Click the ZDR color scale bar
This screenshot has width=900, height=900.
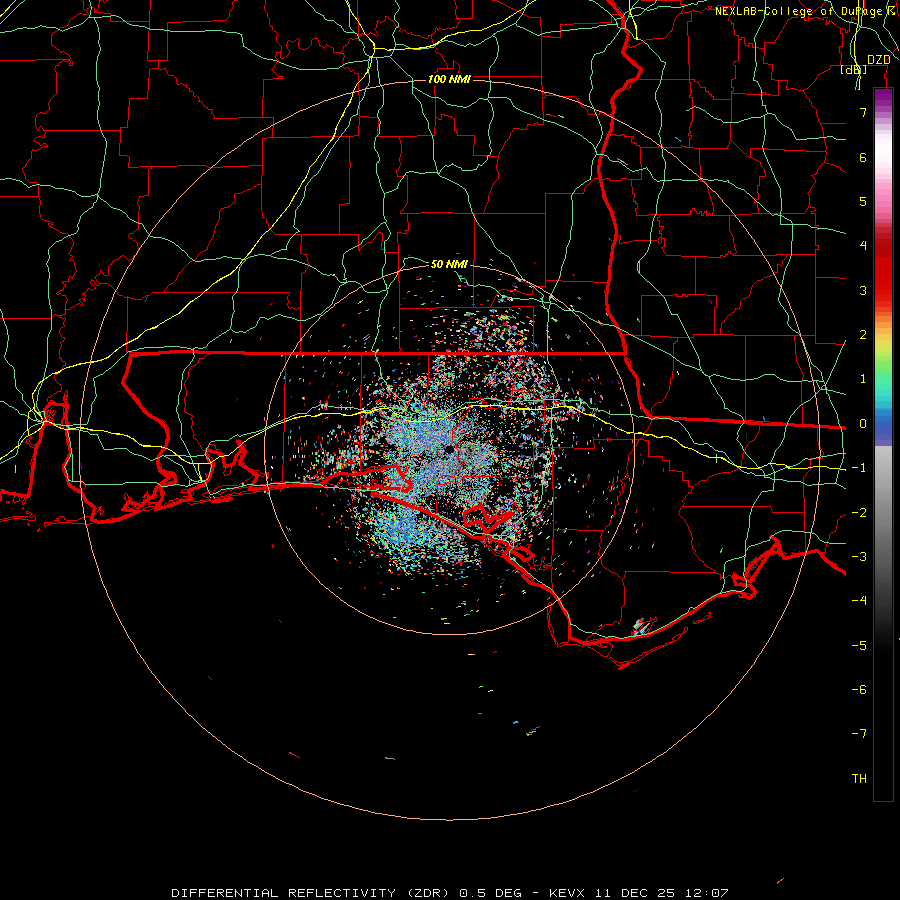coord(883,445)
